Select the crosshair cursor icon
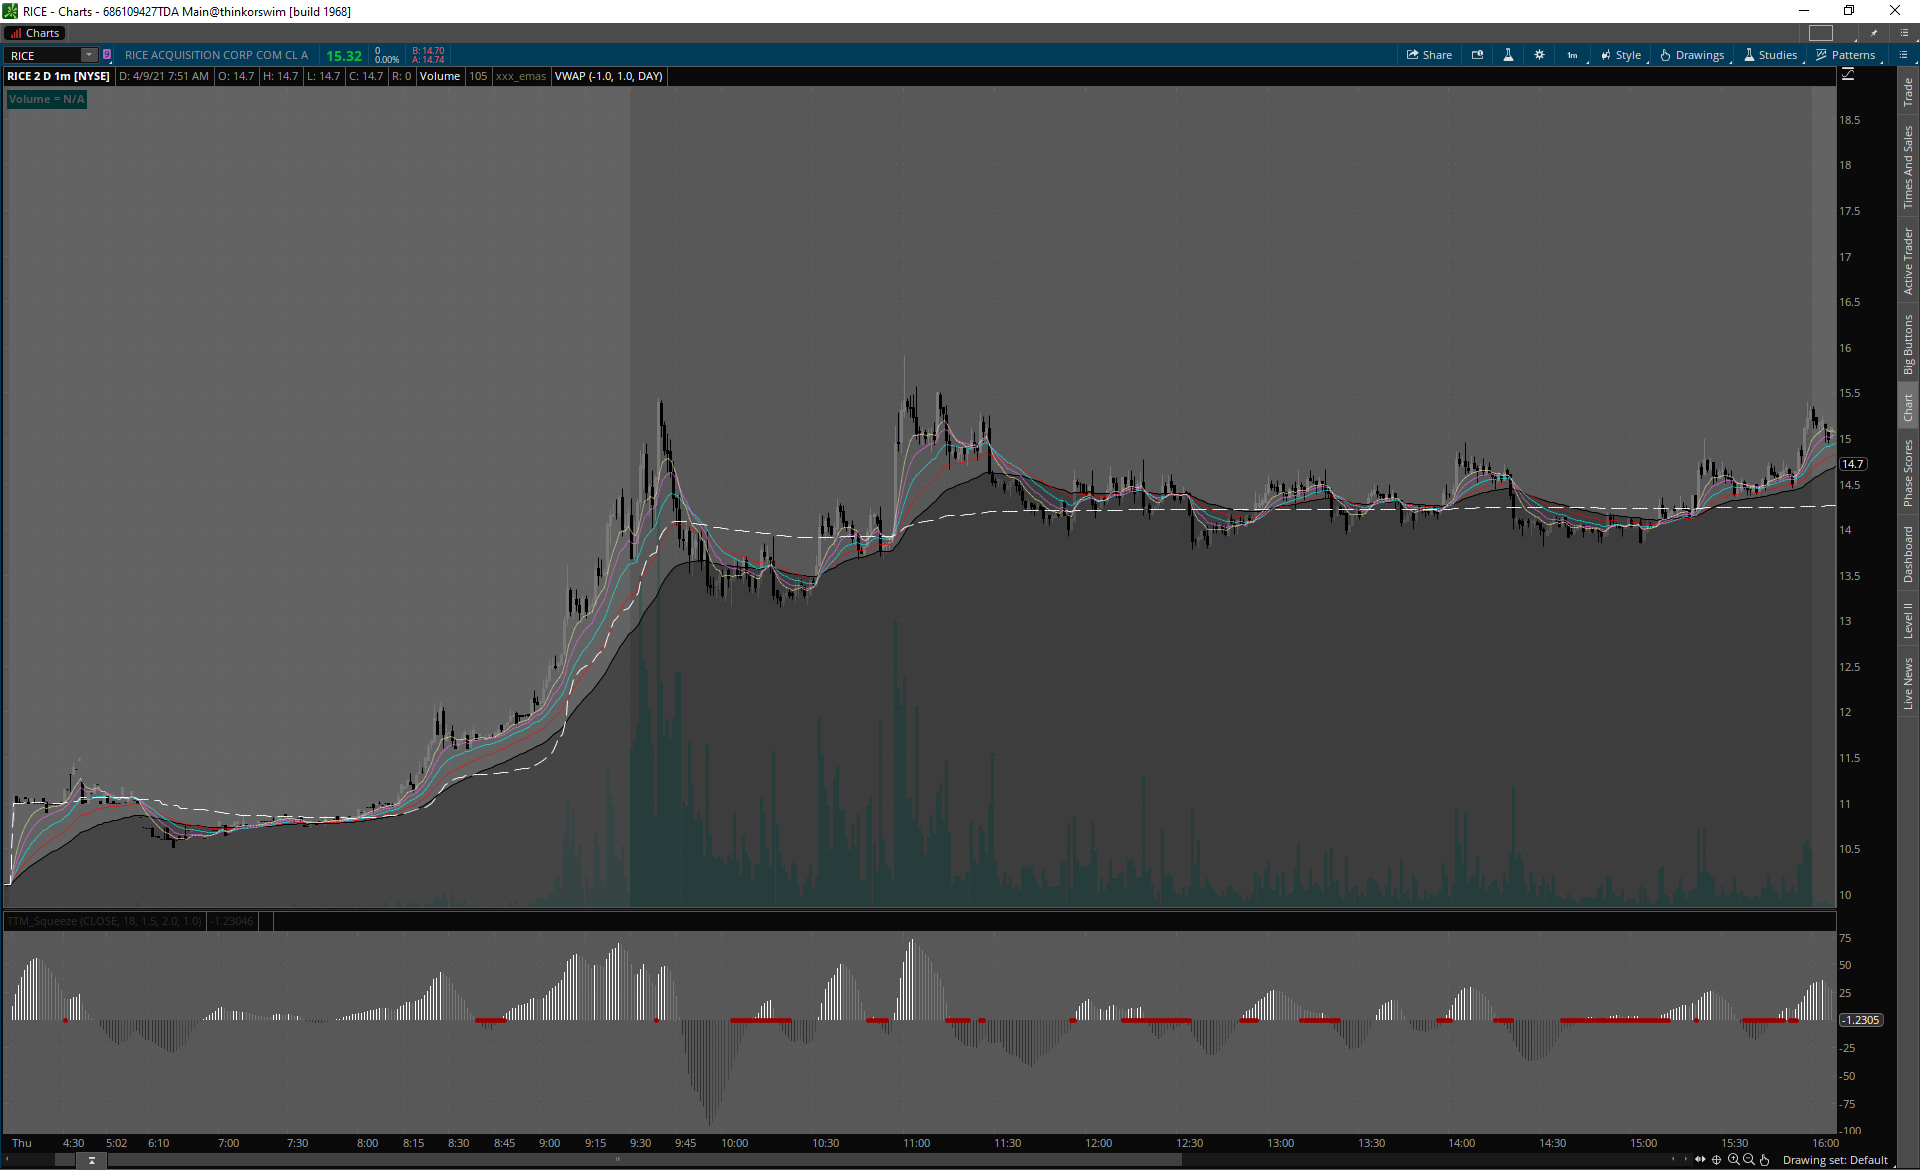1920x1170 pixels. (1717, 1160)
